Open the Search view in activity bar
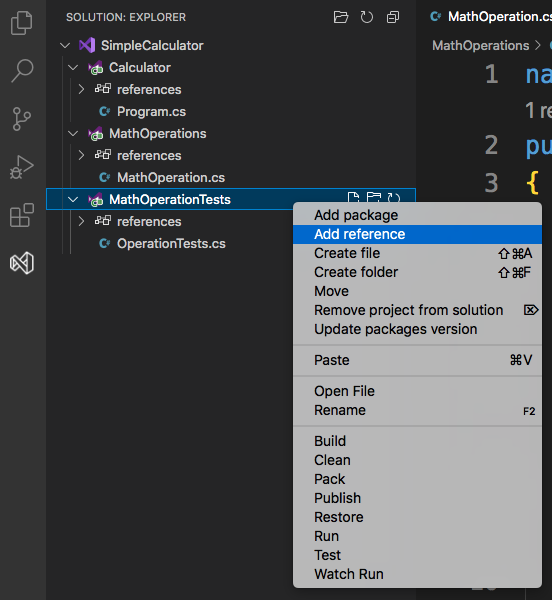Image resolution: width=552 pixels, height=600 pixels. pos(22,70)
